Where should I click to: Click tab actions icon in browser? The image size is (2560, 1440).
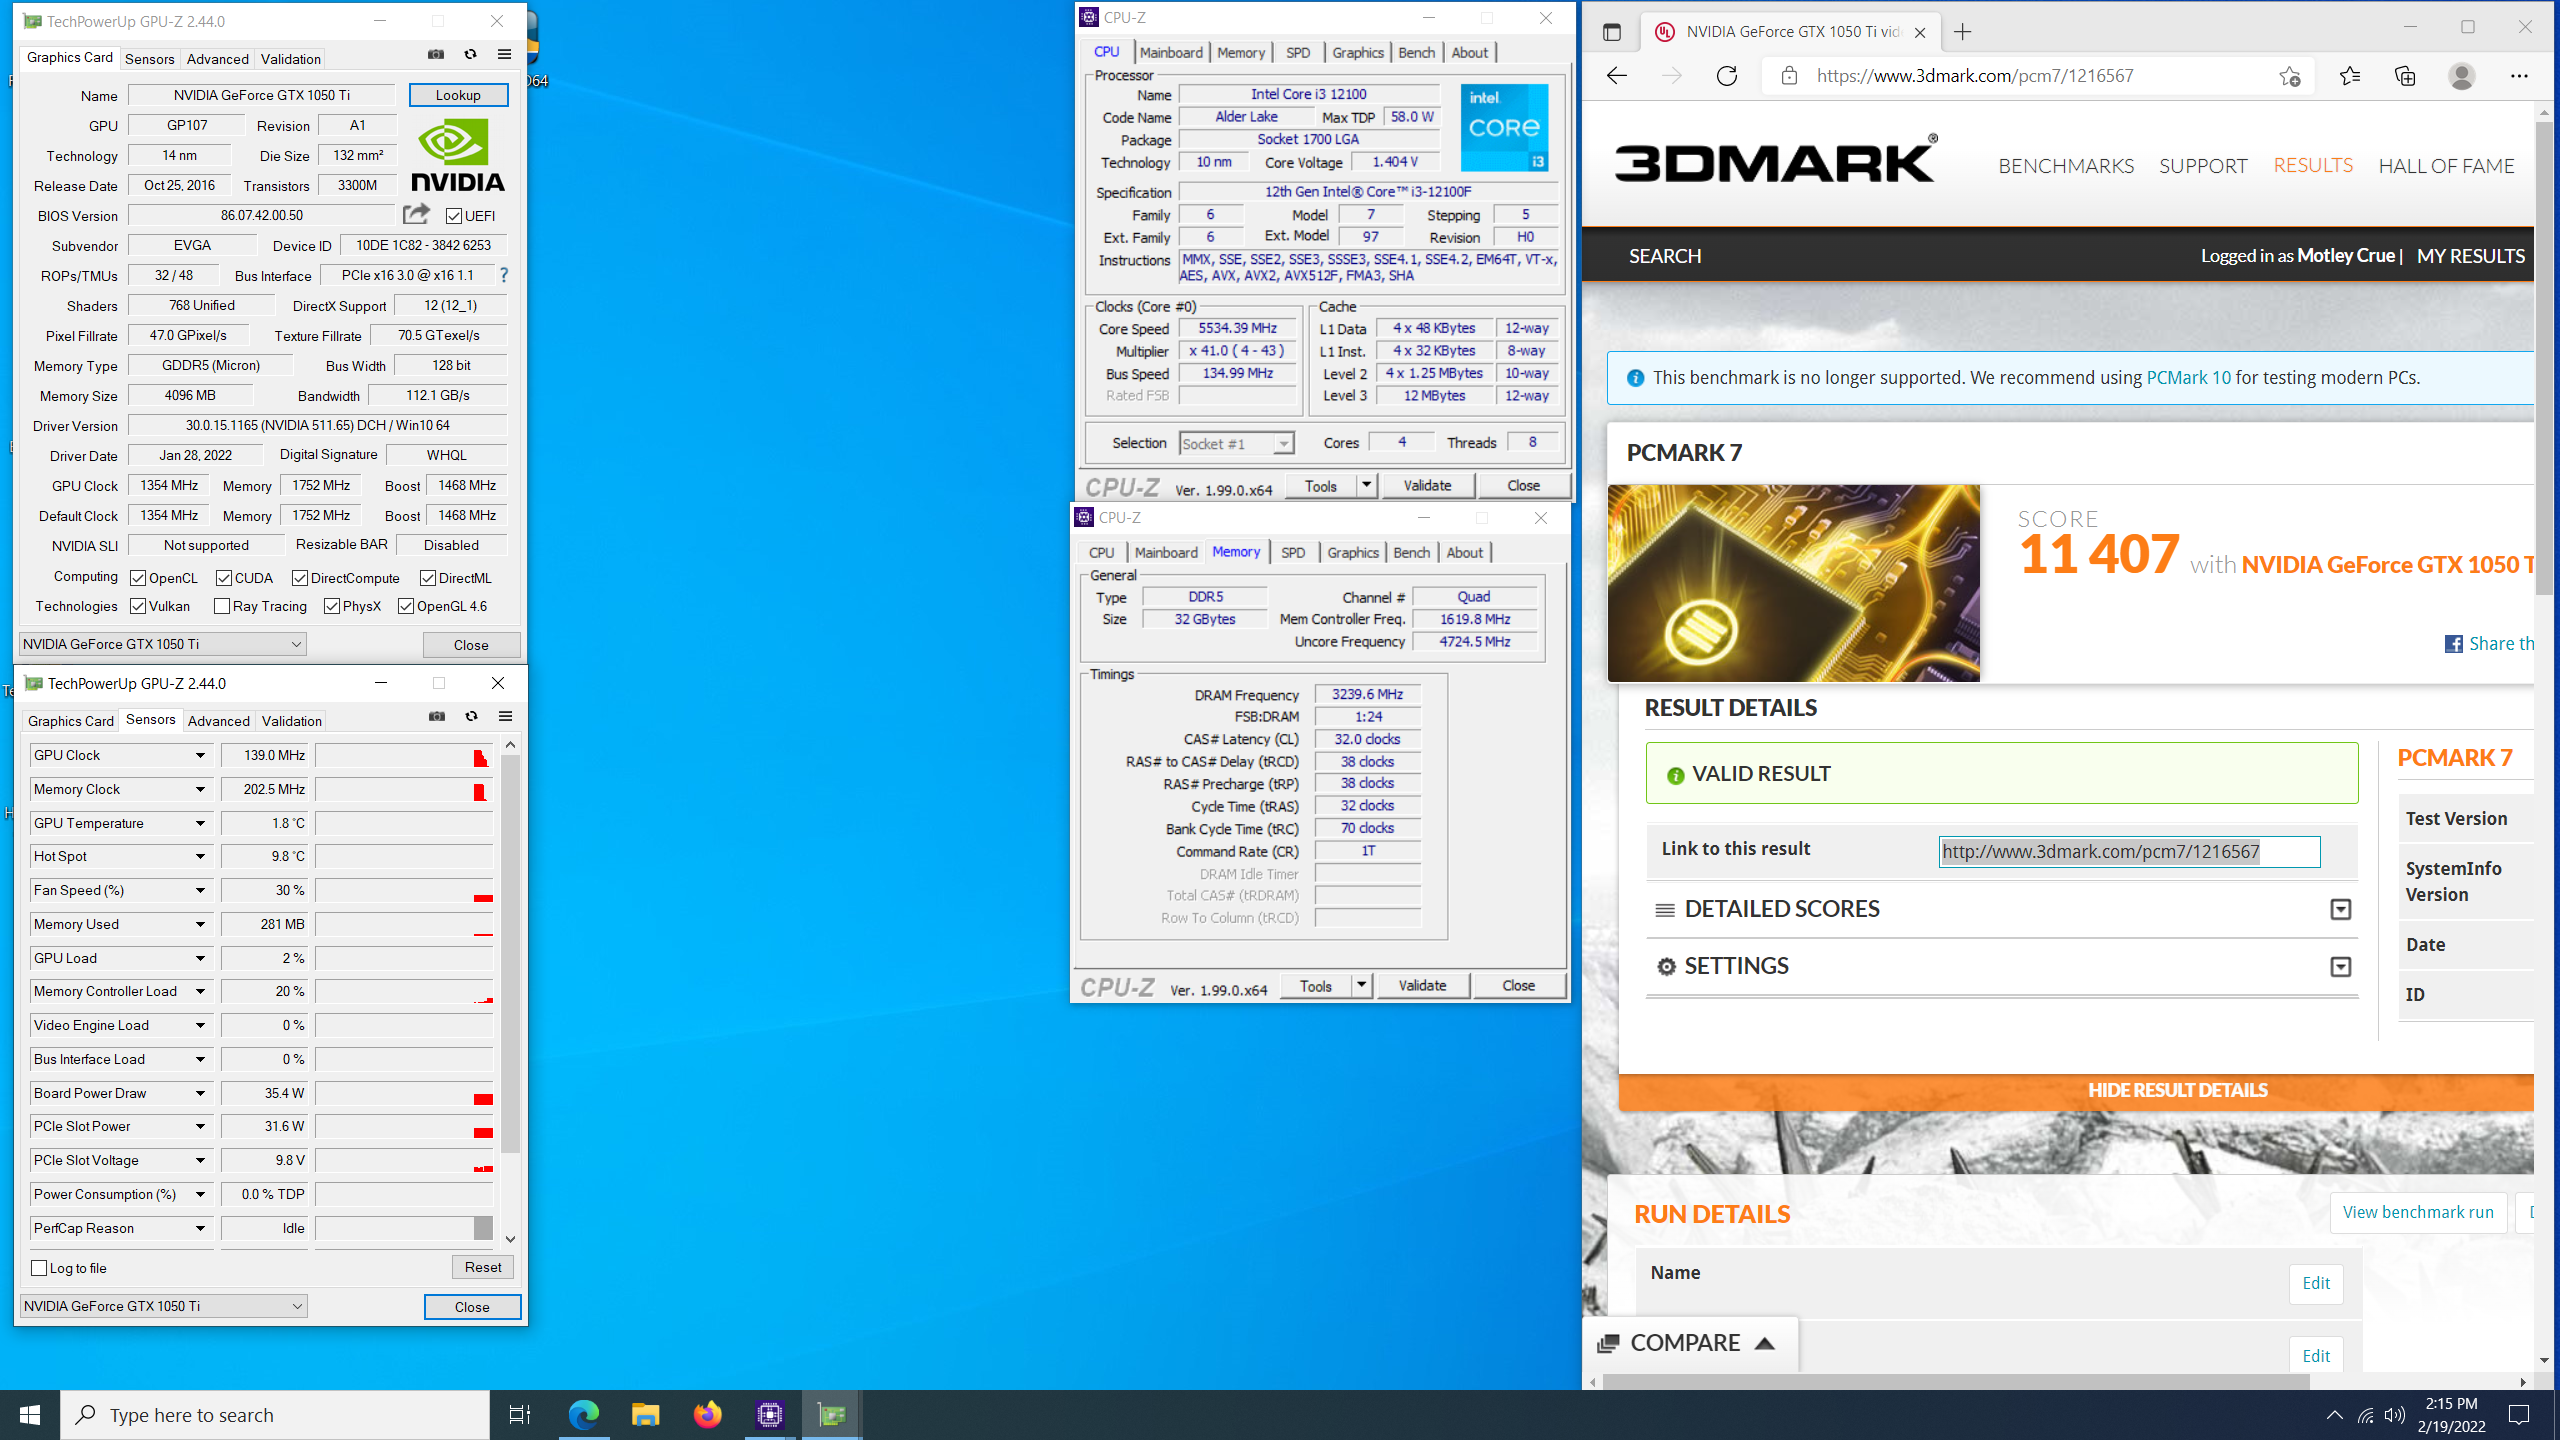1612,32
